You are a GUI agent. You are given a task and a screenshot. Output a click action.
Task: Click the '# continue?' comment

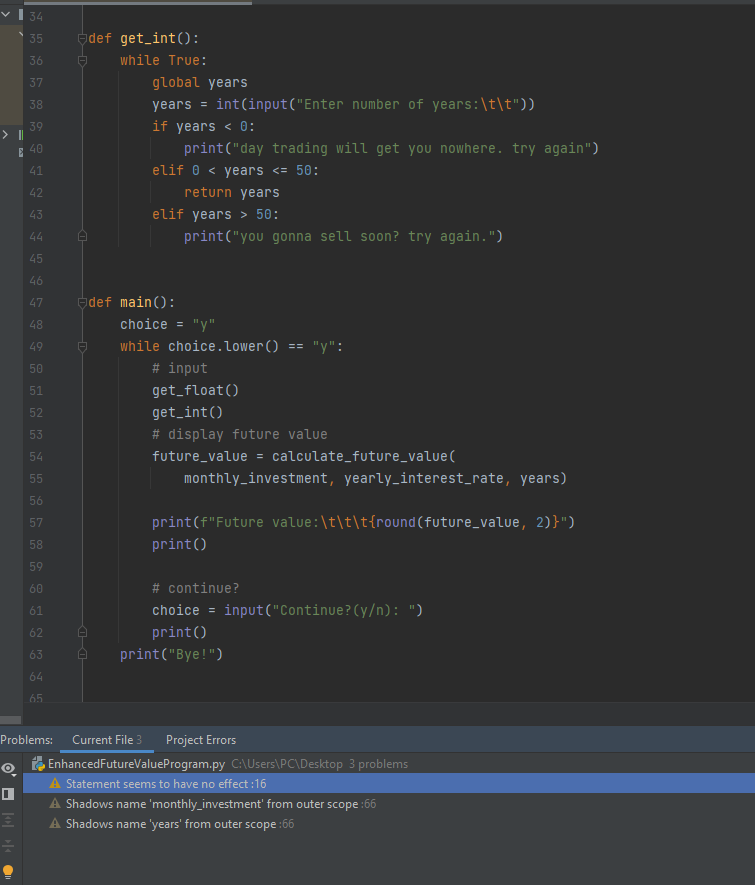click(195, 589)
